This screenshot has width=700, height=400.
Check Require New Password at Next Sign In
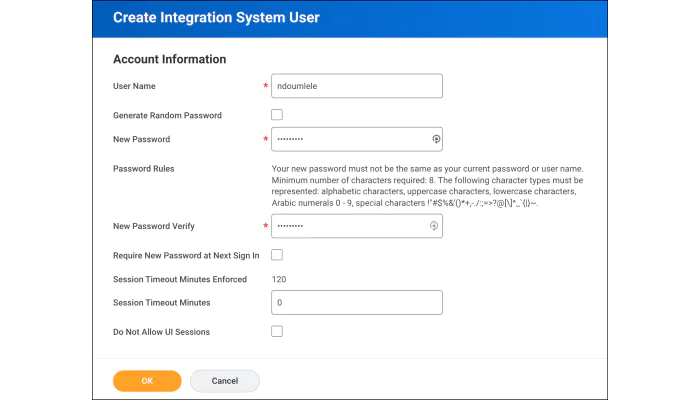click(x=277, y=255)
